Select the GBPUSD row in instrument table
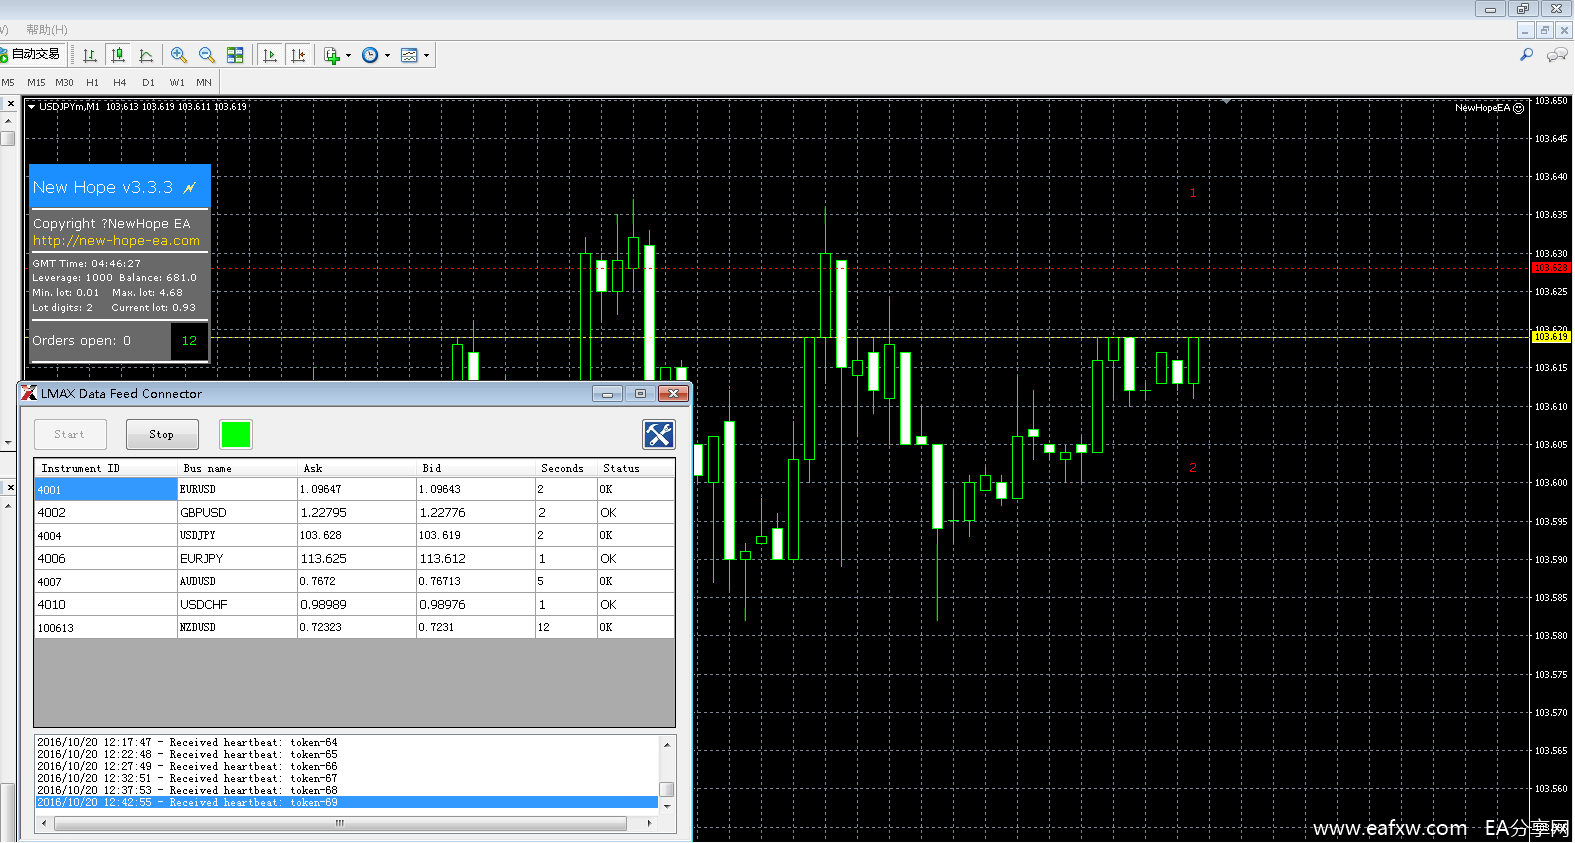Image resolution: width=1575 pixels, height=843 pixels. pyautogui.click(x=203, y=513)
